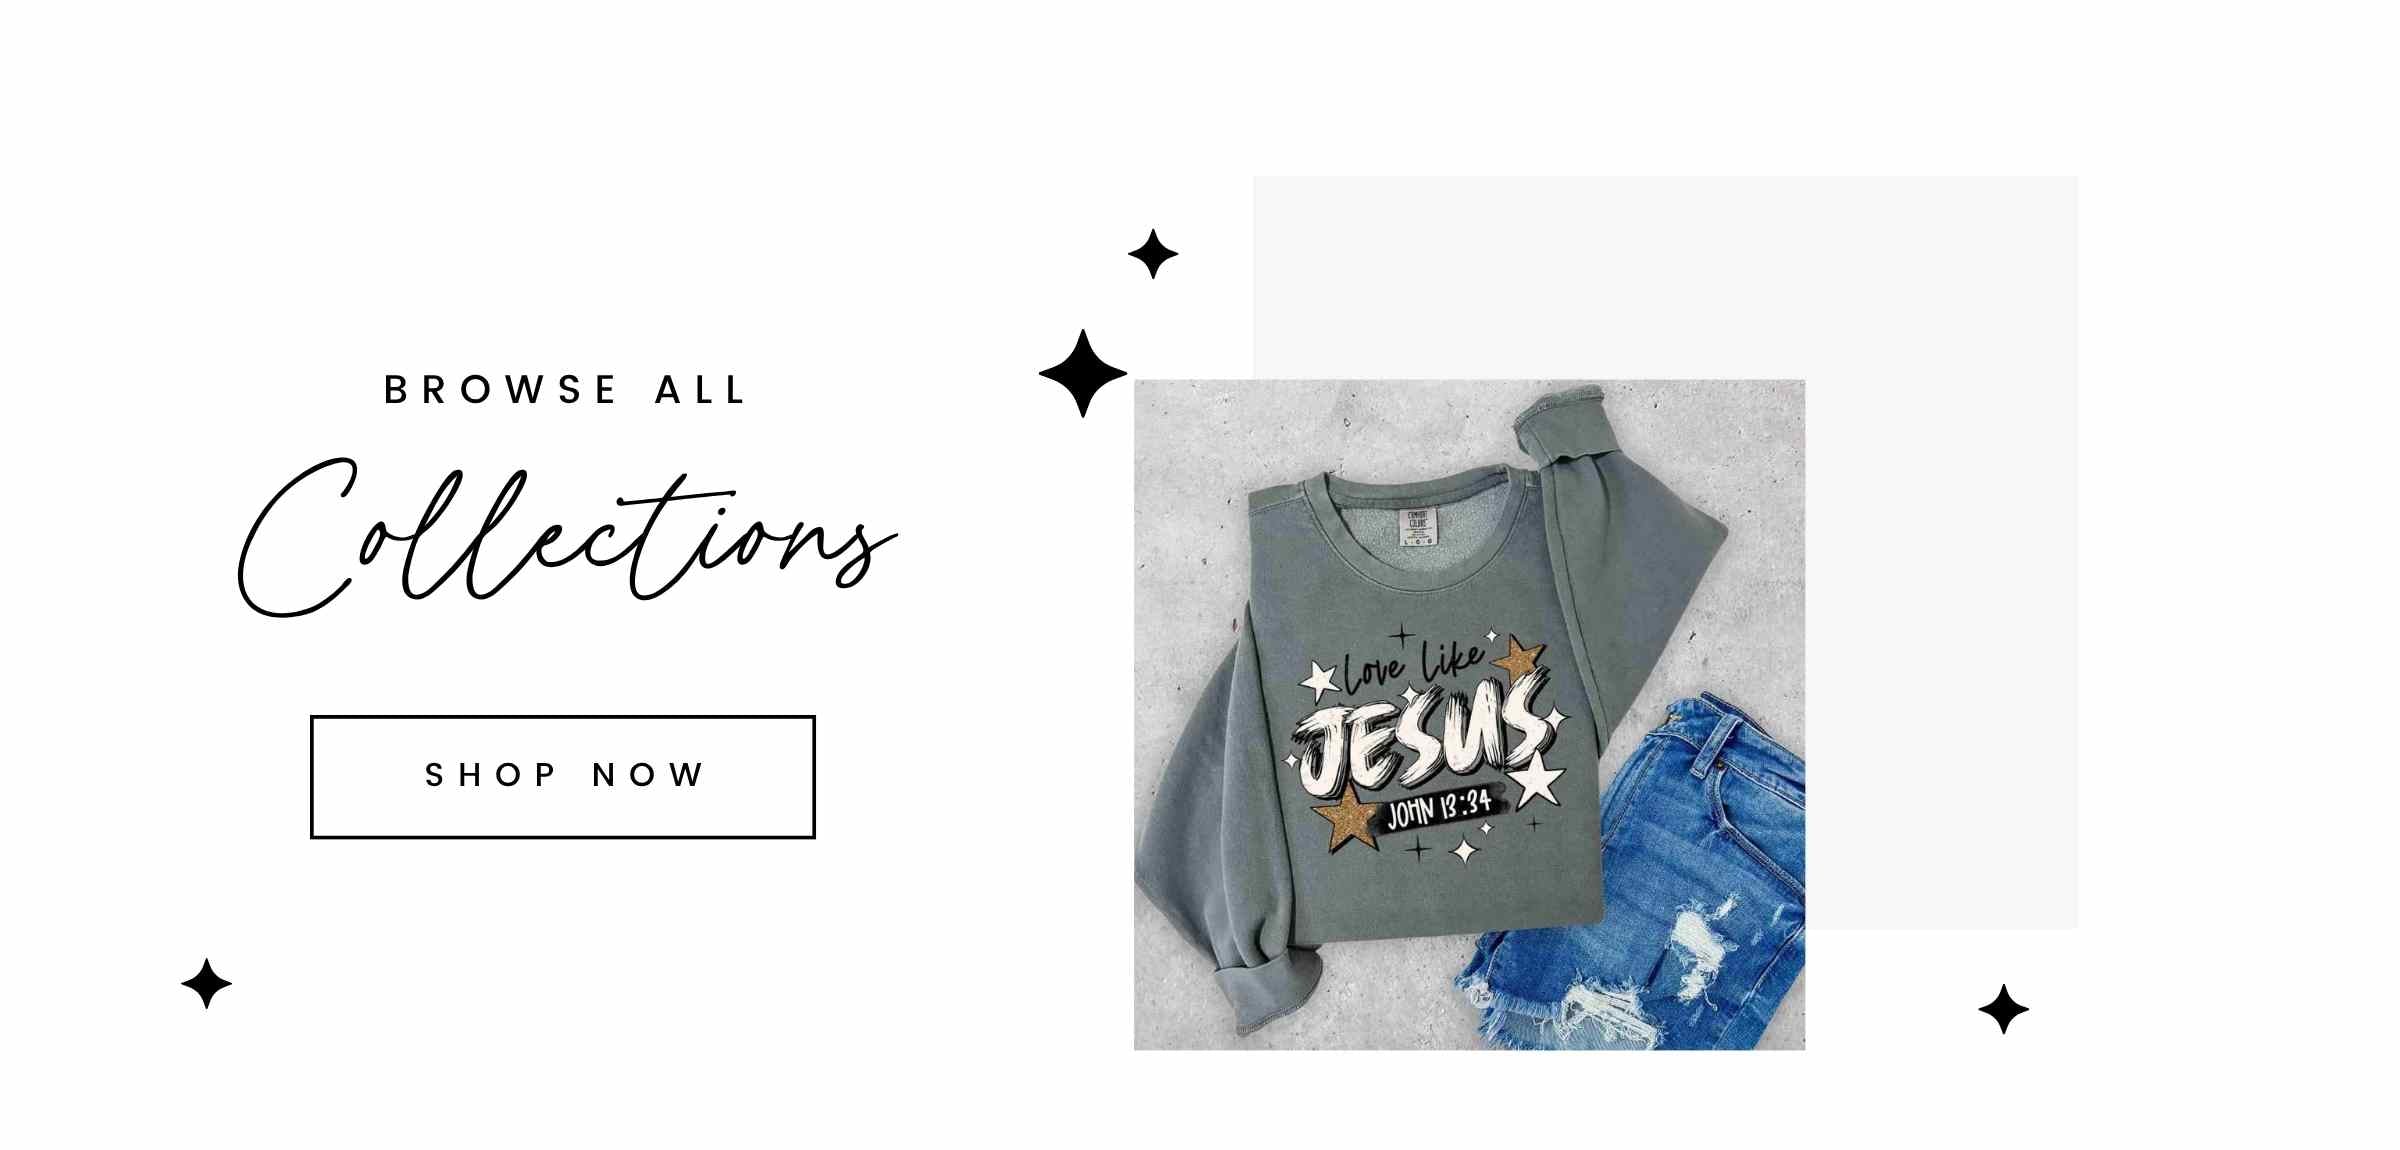Select the BROWSE ALL heading text

[566, 390]
